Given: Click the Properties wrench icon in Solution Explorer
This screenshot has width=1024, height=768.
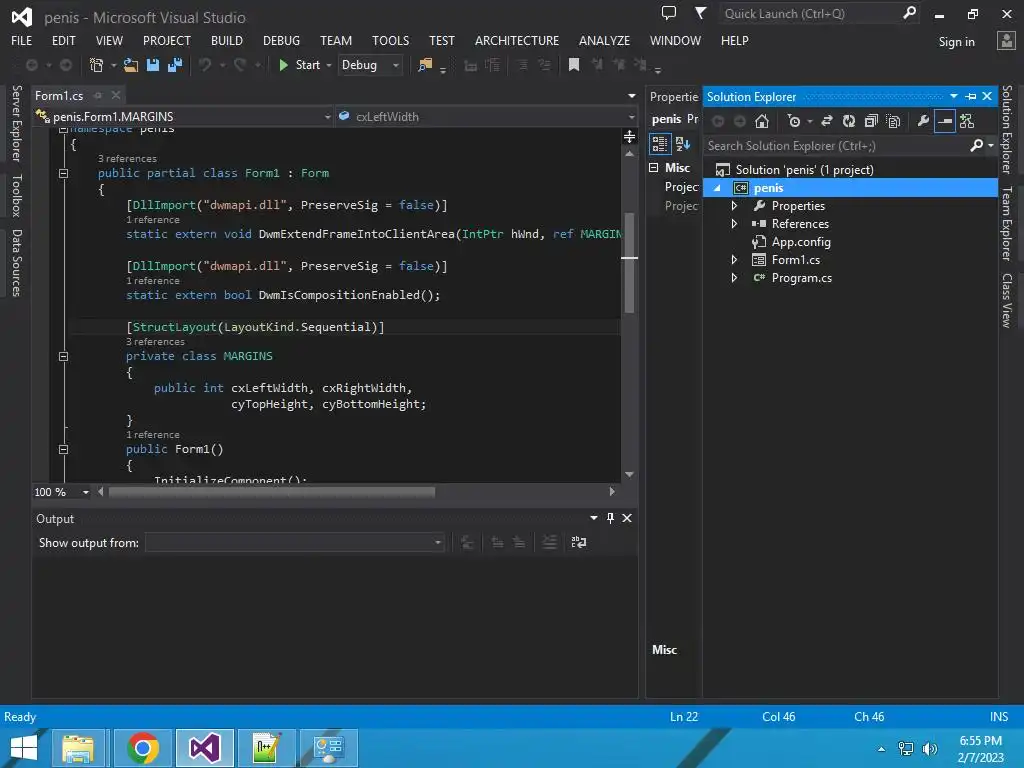Looking at the screenshot, I should [923, 121].
